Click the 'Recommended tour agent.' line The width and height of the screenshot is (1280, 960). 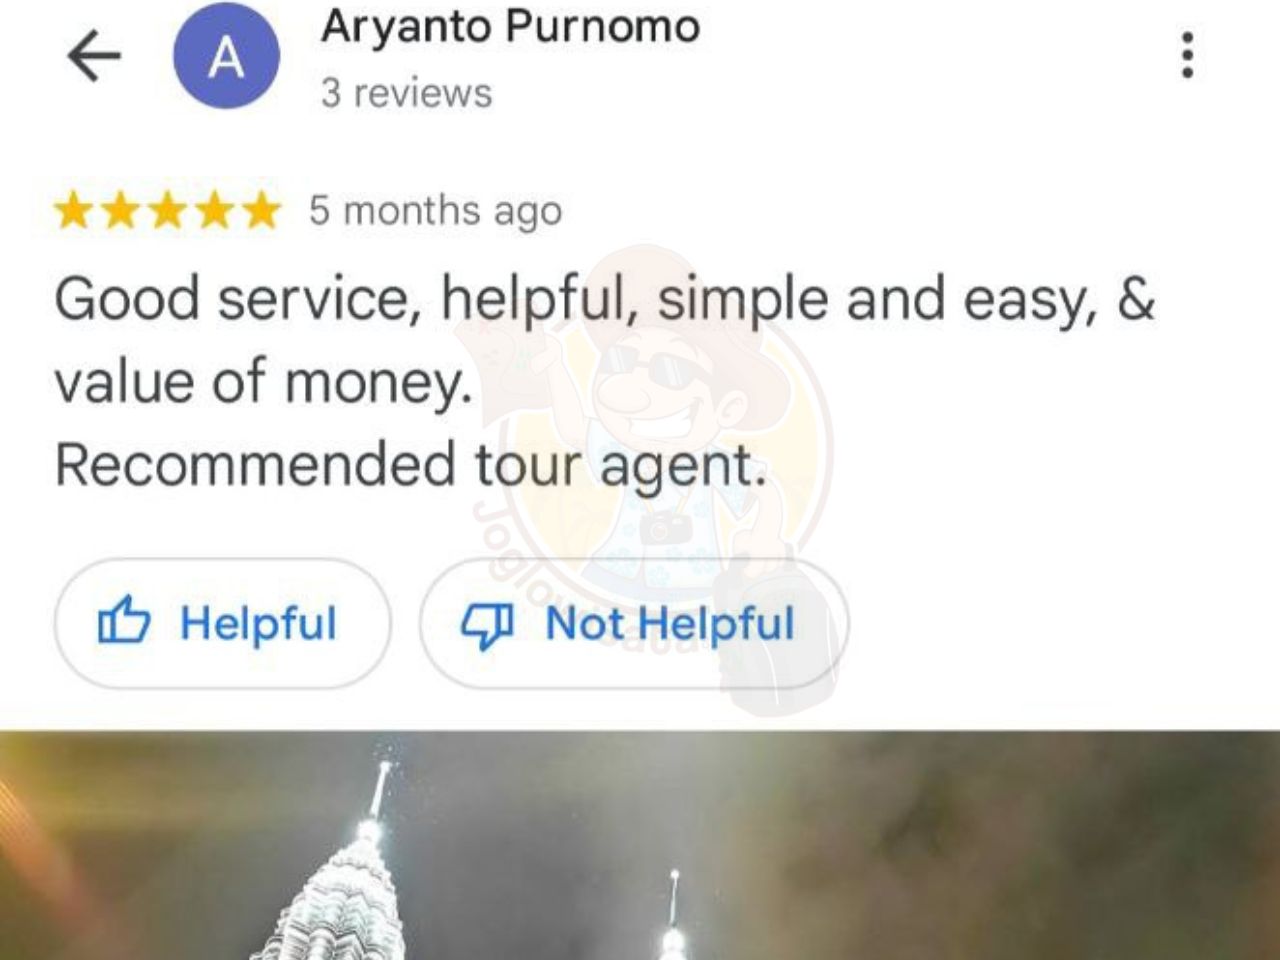click(411, 465)
